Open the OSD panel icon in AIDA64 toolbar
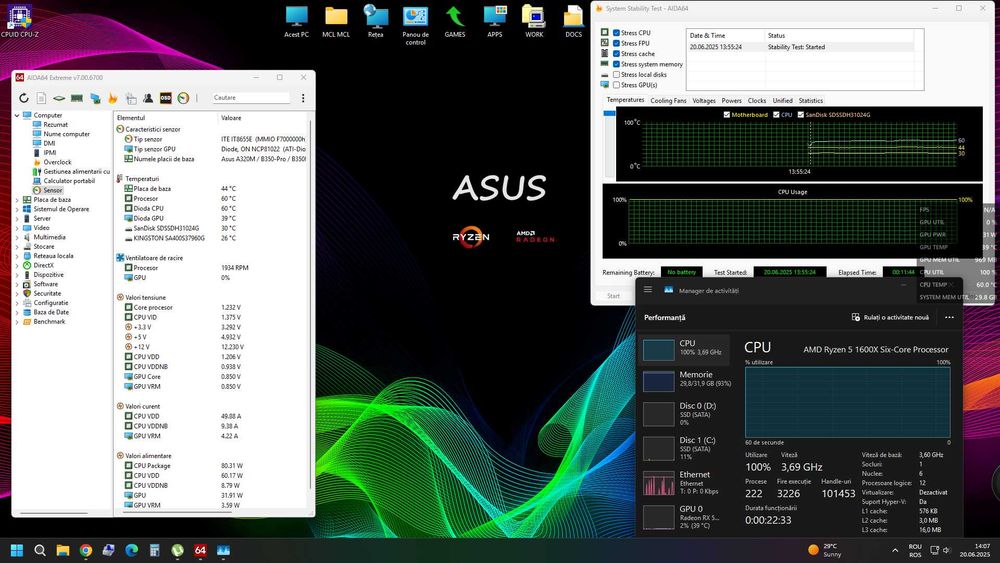Screen dimensions: 1000x563 click(x=166, y=98)
